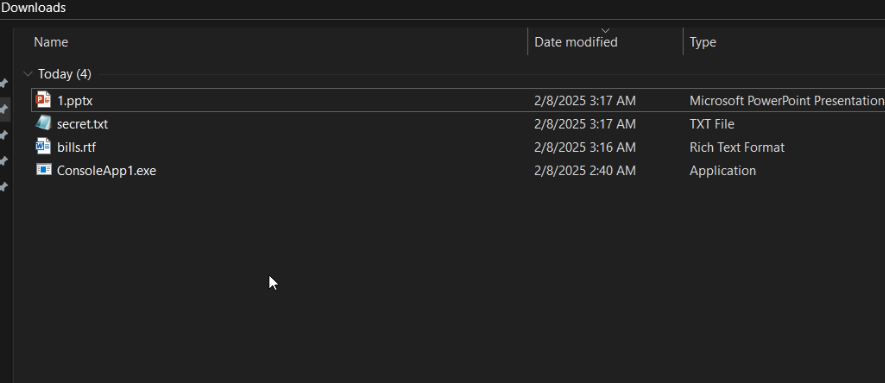Screen dimensions: 885x383
Task: Select the bills.rtf file name
Action: [x=76, y=147]
